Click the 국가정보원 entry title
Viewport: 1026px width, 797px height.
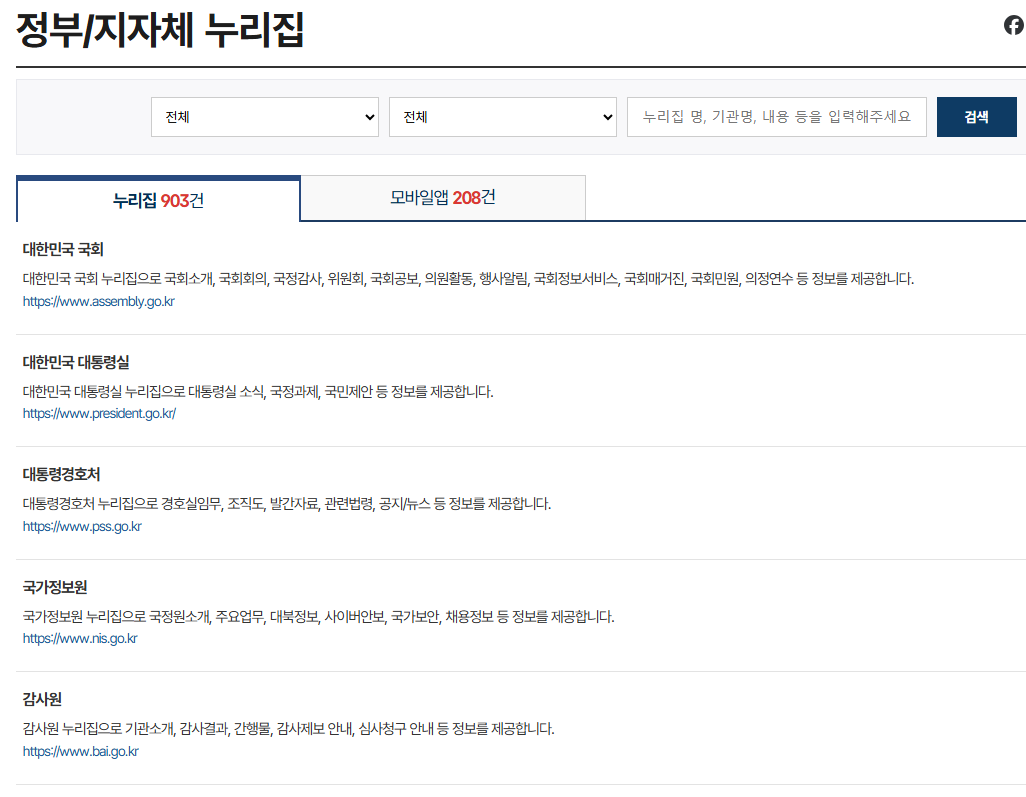55,587
